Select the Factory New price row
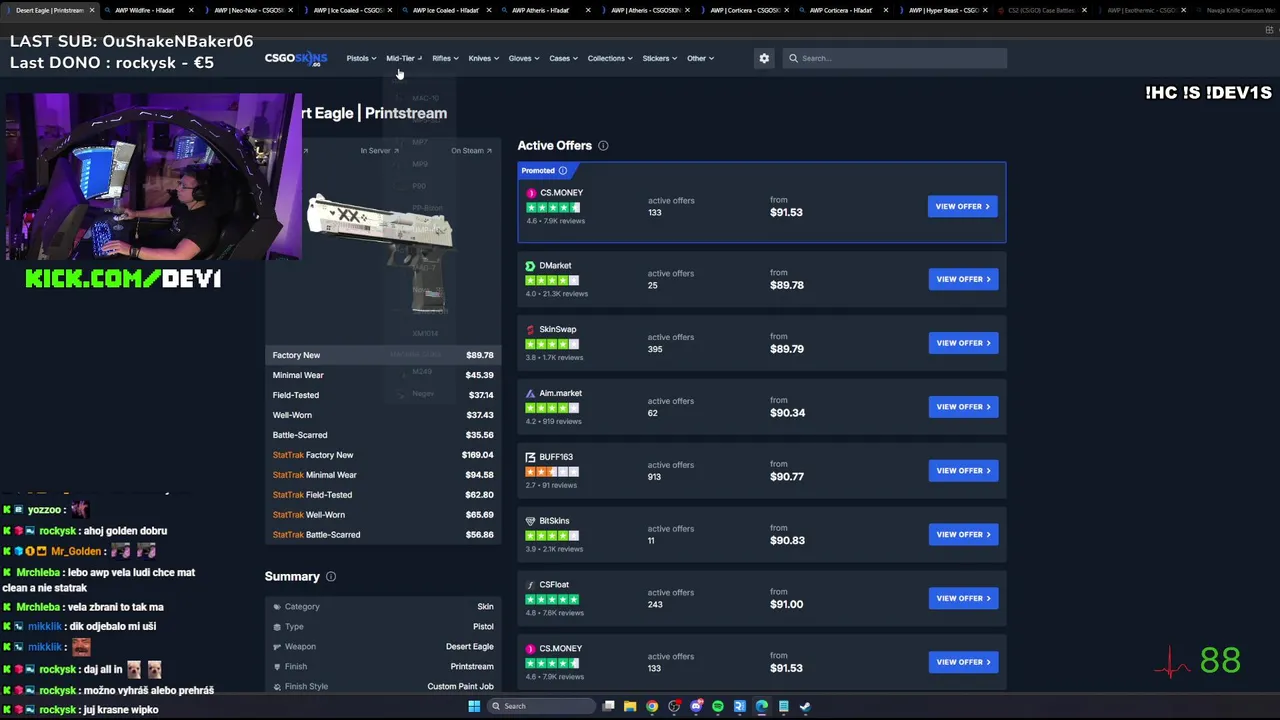The image size is (1280, 720). point(383,355)
